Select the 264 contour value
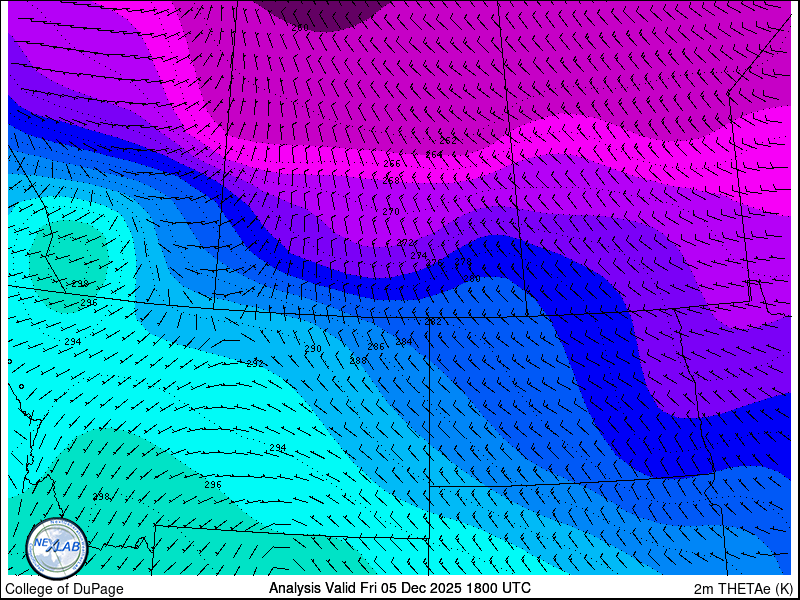Image resolution: width=800 pixels, height=600 pixels. pos(434,154)
